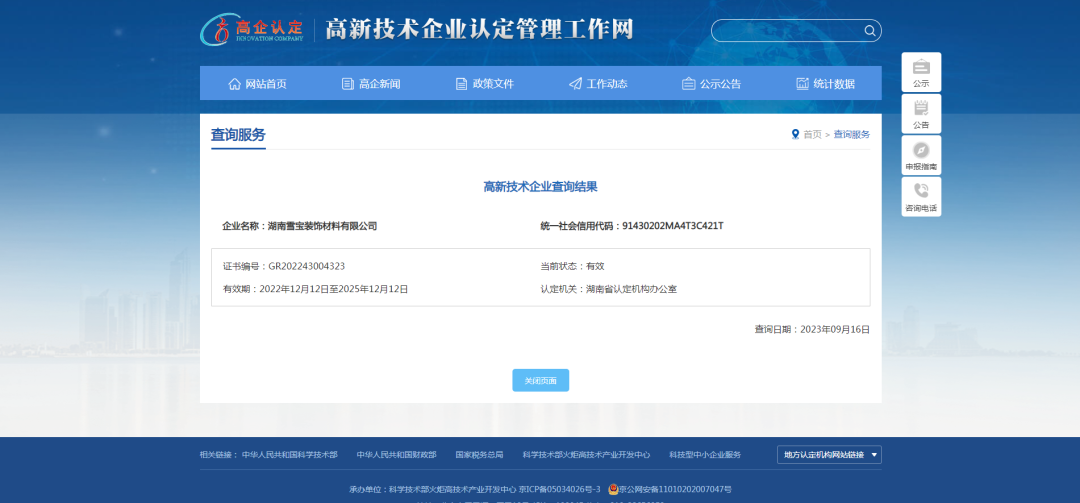Open the 申报指南 compass icon
The width and height of the screenshot is (1080, 503).
pyautogui.click(x=921, y=150)
